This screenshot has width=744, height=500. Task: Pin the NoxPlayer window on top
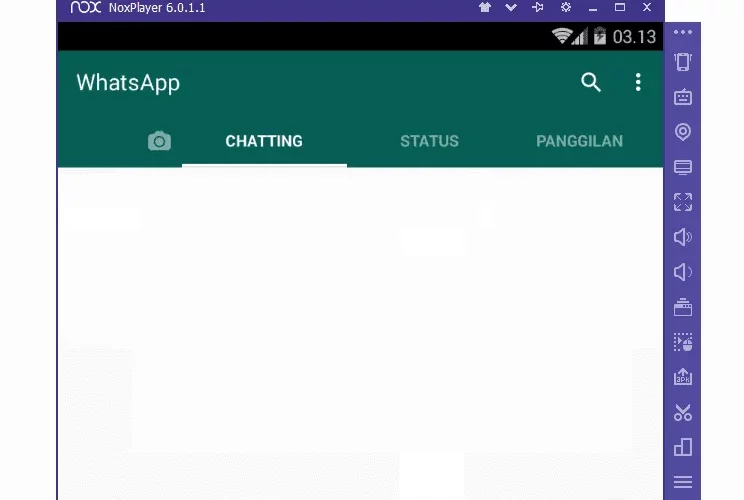[538, 7]
